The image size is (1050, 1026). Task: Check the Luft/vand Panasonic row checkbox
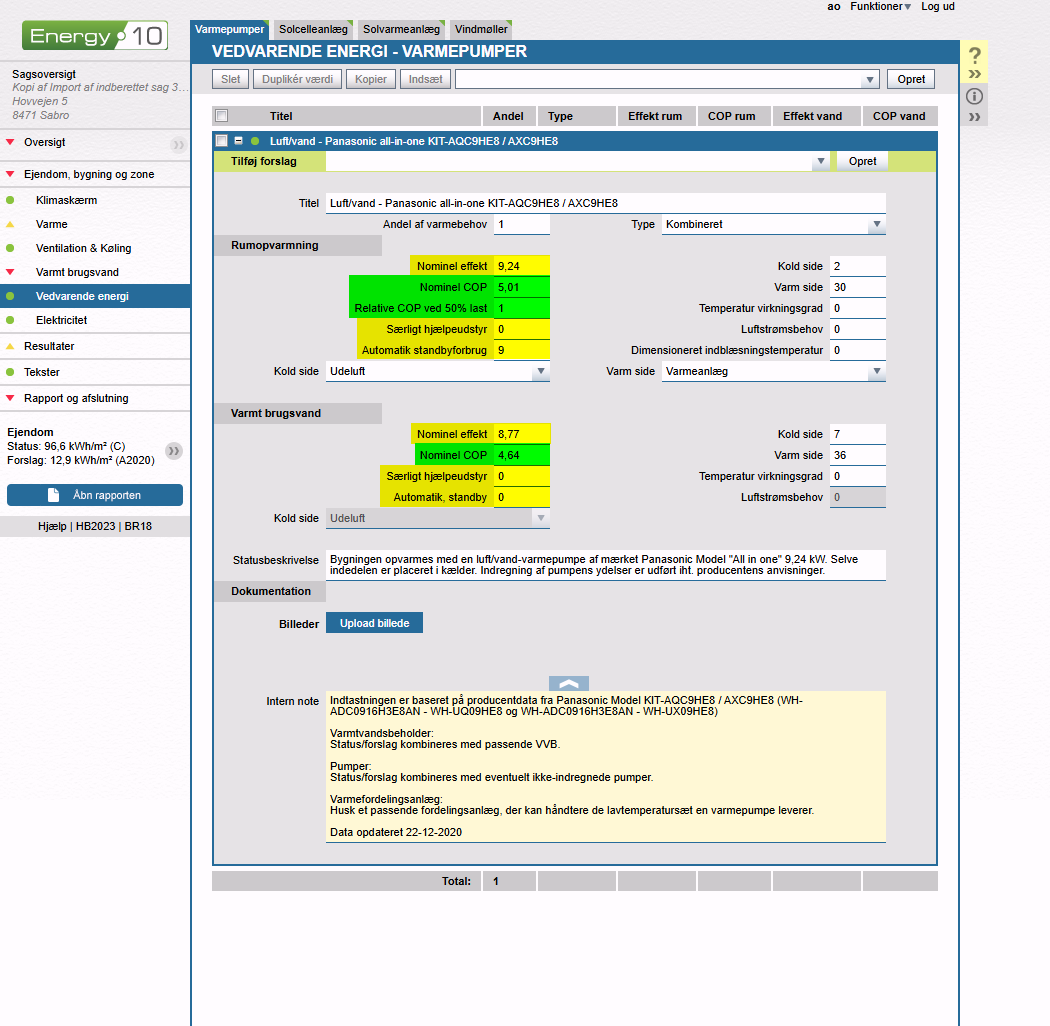pos(222,141)
